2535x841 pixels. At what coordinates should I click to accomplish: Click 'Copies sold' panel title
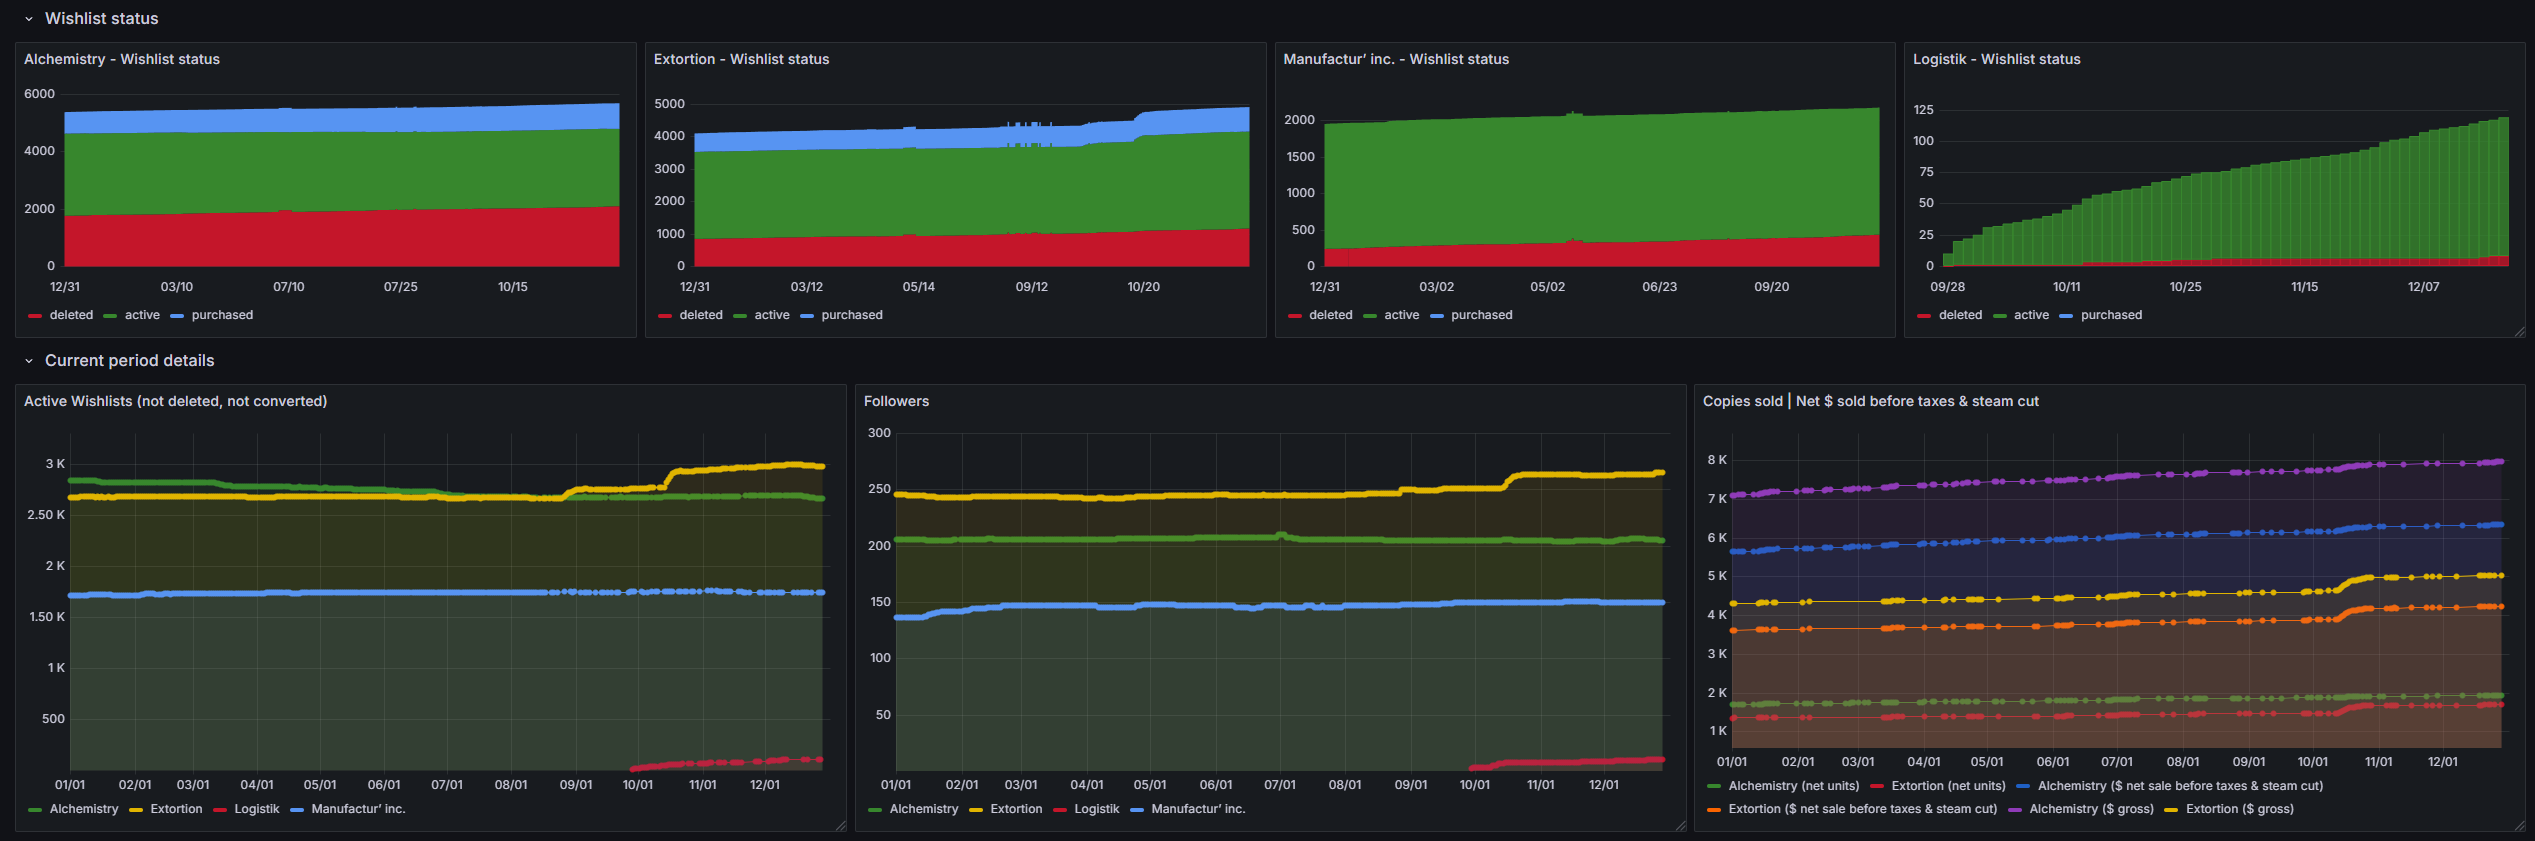(x=1870, y=401)
